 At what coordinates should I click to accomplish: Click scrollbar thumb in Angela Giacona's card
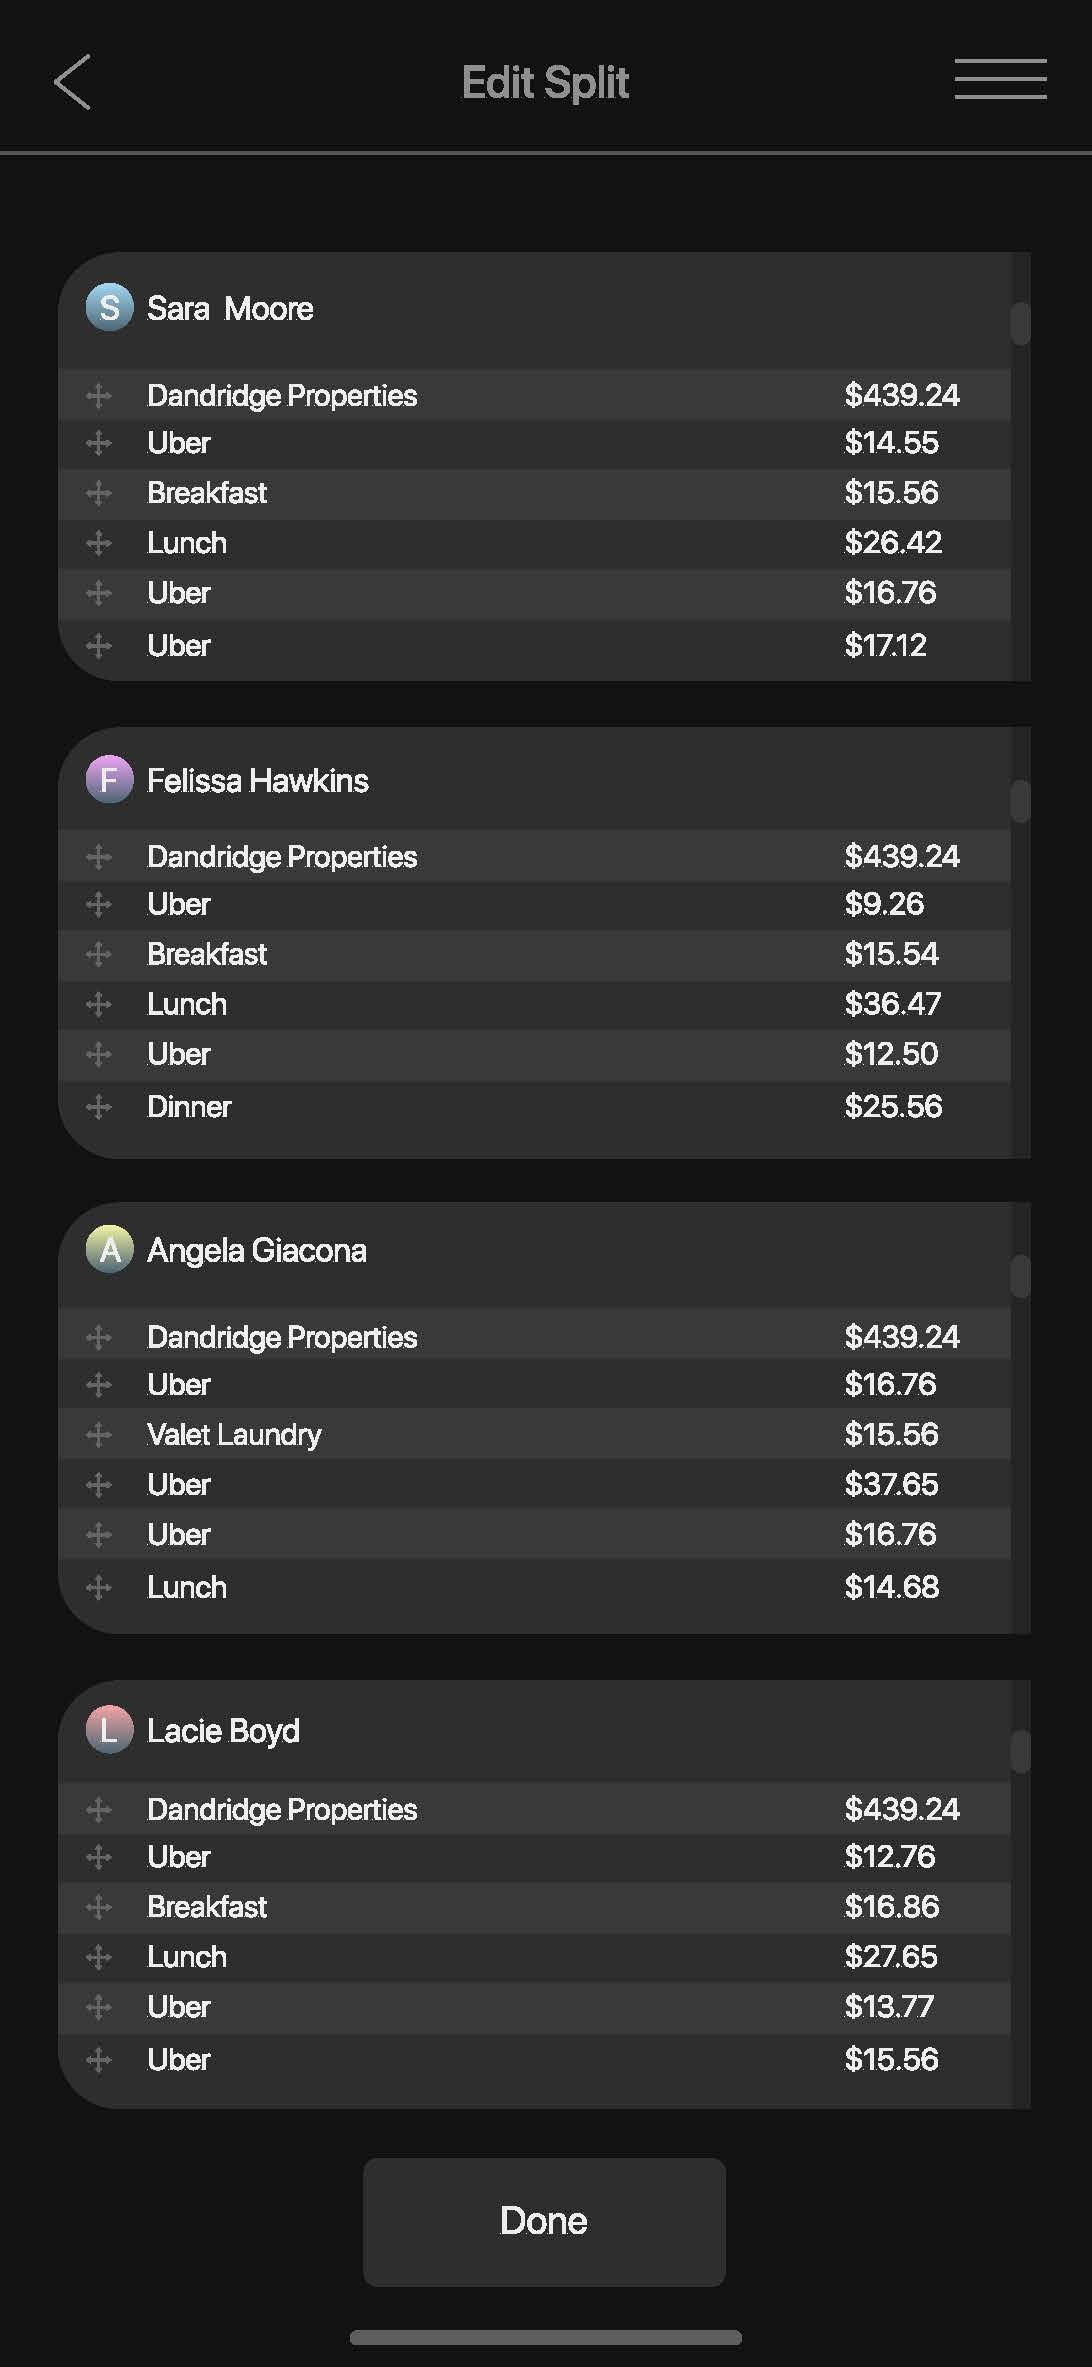point(1020,1276)
